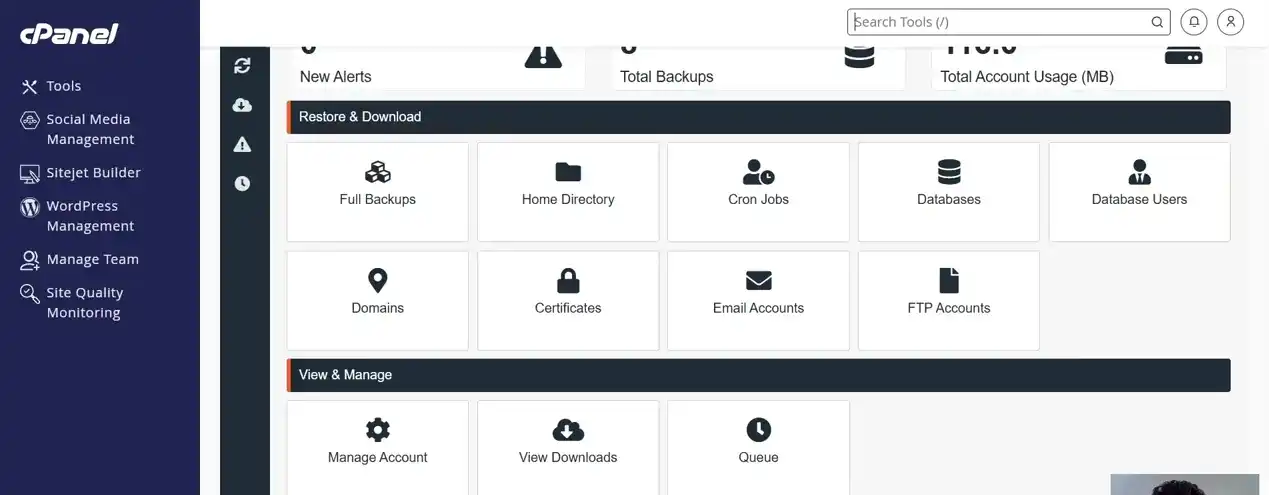Open the Queue tile
Viewport: 1269px width, 495px height.
(x=758, y=447)
